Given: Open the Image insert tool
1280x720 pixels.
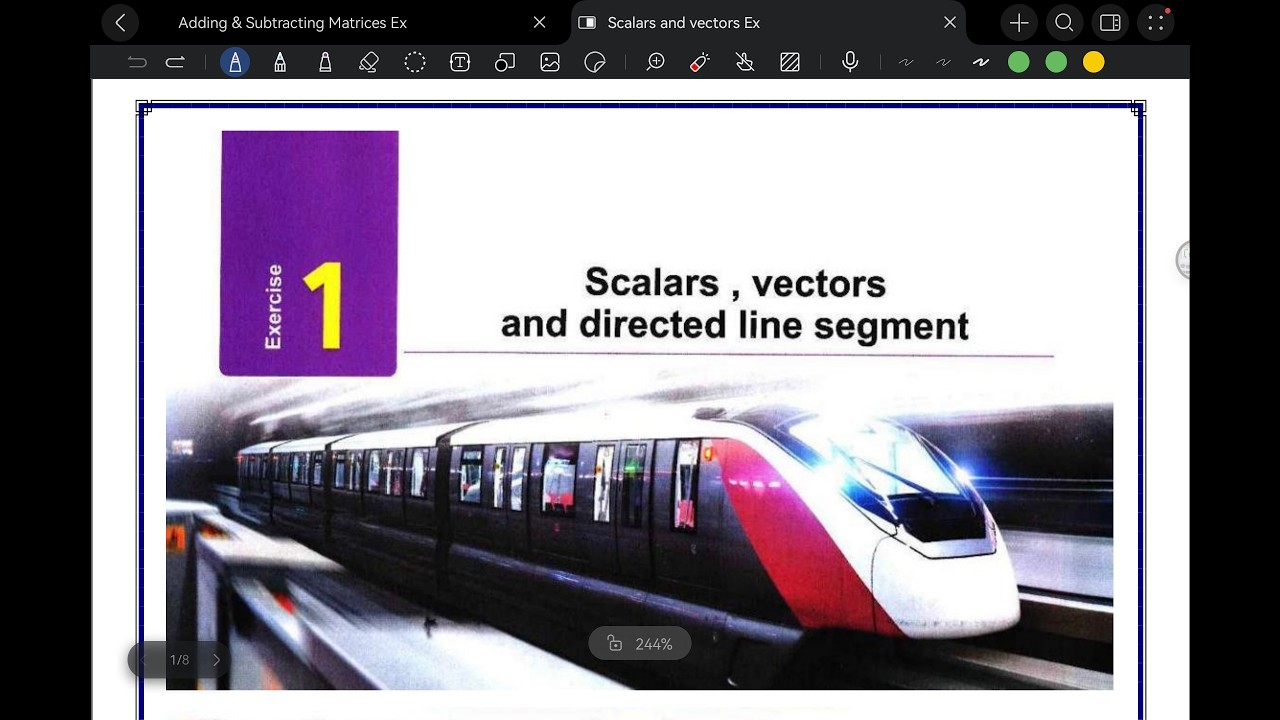Looking at the screenshot, I should 550,62.
